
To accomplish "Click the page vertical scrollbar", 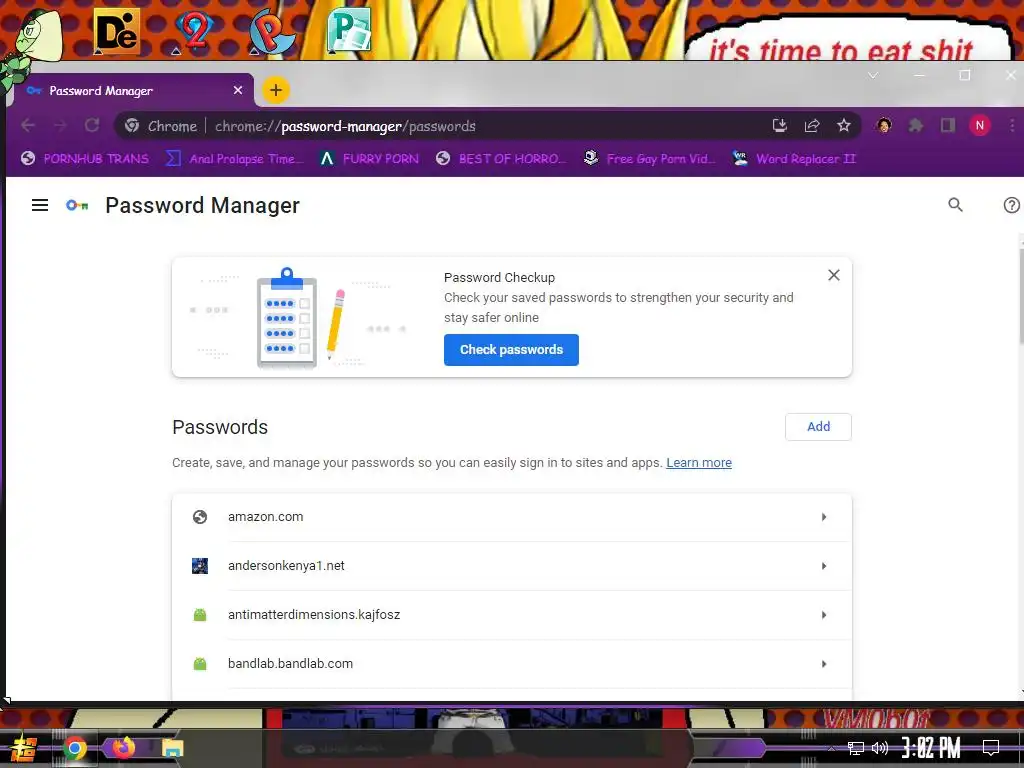I will [1021, 297].
